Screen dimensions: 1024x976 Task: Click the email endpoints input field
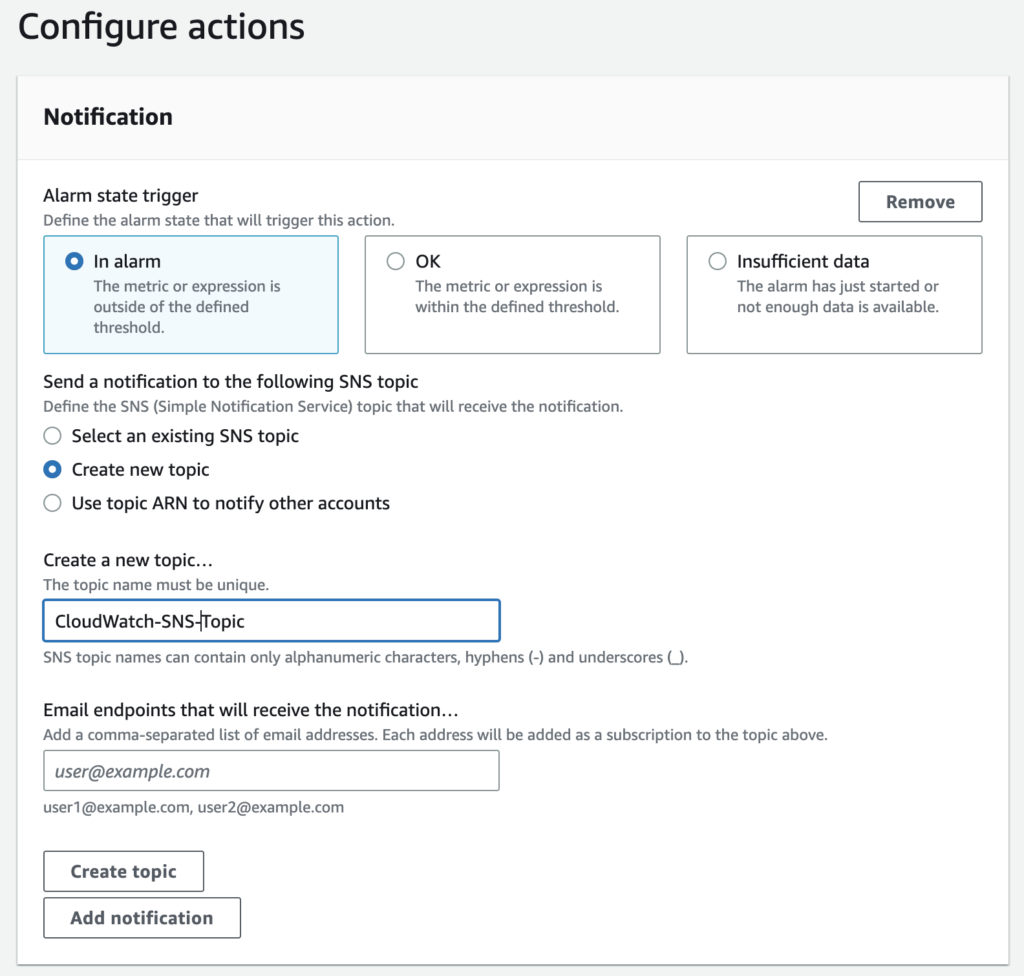(x=270, y=770)
